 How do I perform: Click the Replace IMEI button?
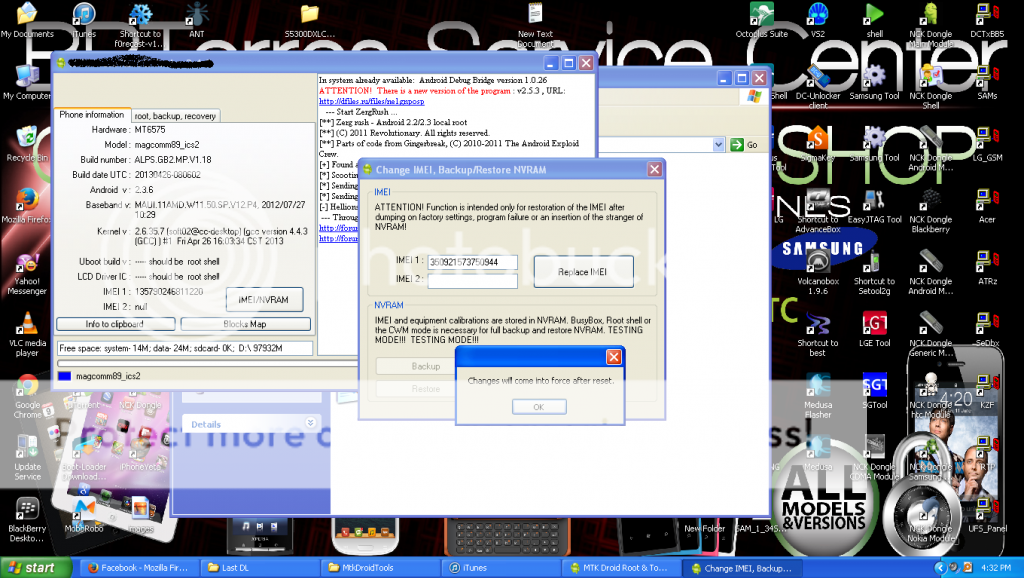pos(583,271)
